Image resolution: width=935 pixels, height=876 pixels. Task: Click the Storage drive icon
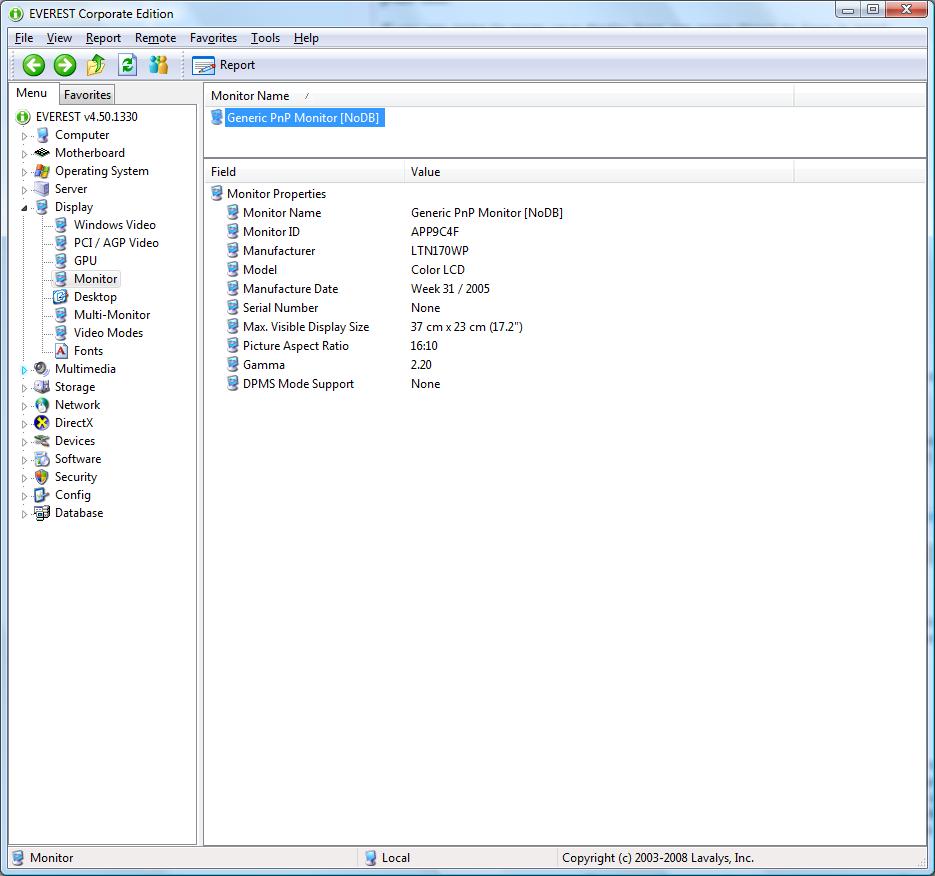click(x=42, y=387)
